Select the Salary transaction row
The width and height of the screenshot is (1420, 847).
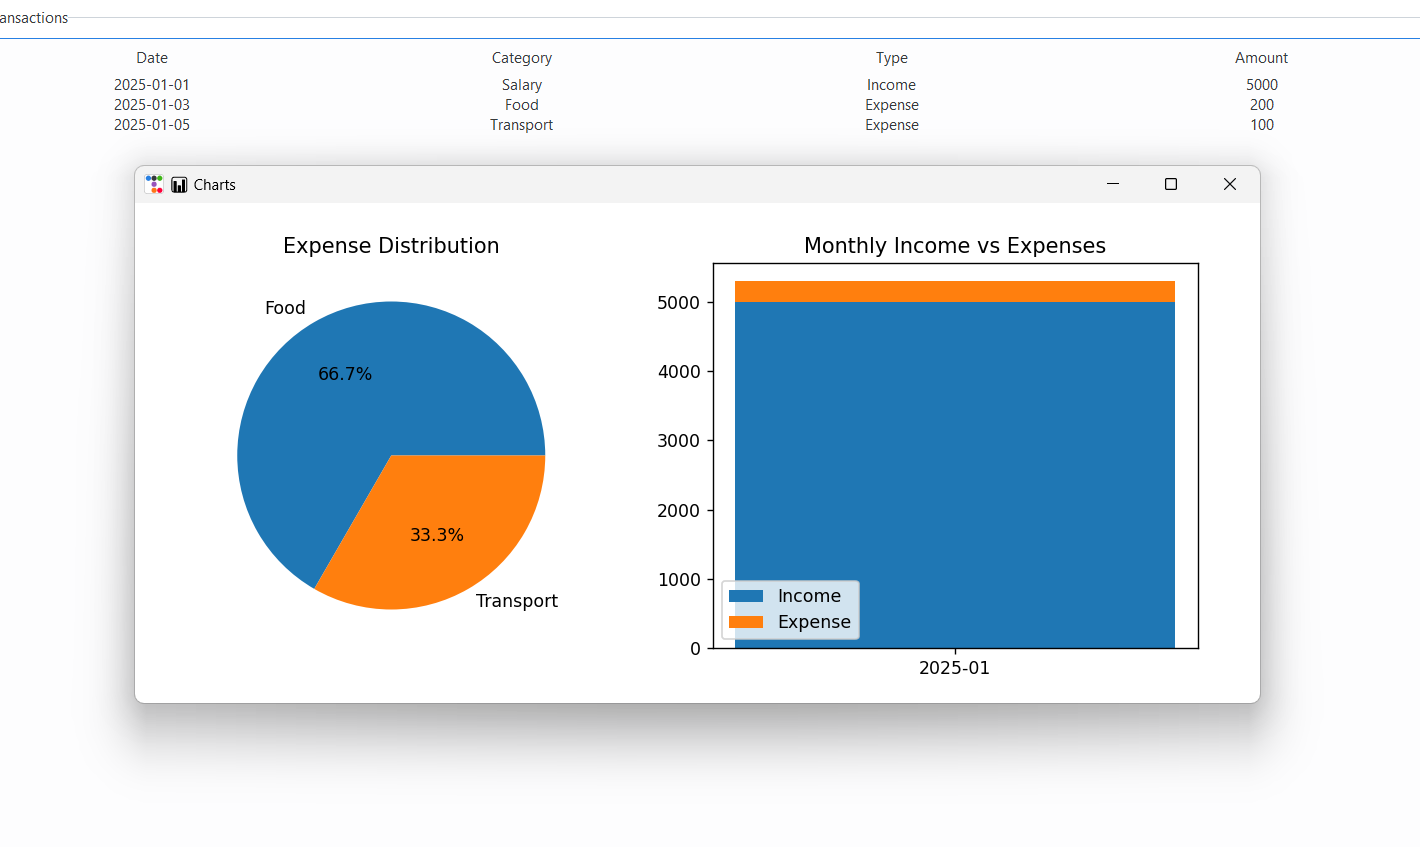[x=521, y=84]
